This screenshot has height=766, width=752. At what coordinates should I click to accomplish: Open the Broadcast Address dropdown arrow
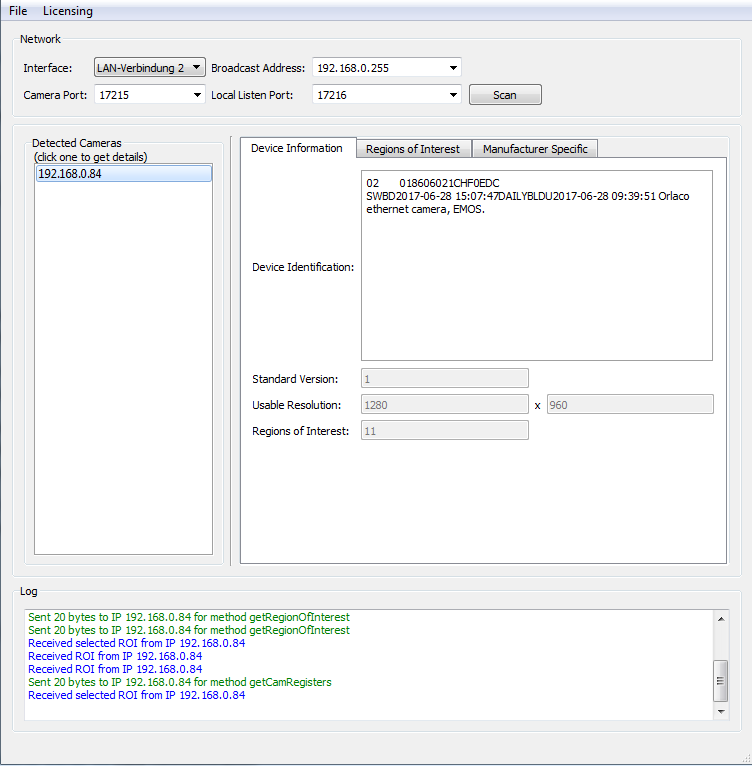click(454, 68)
